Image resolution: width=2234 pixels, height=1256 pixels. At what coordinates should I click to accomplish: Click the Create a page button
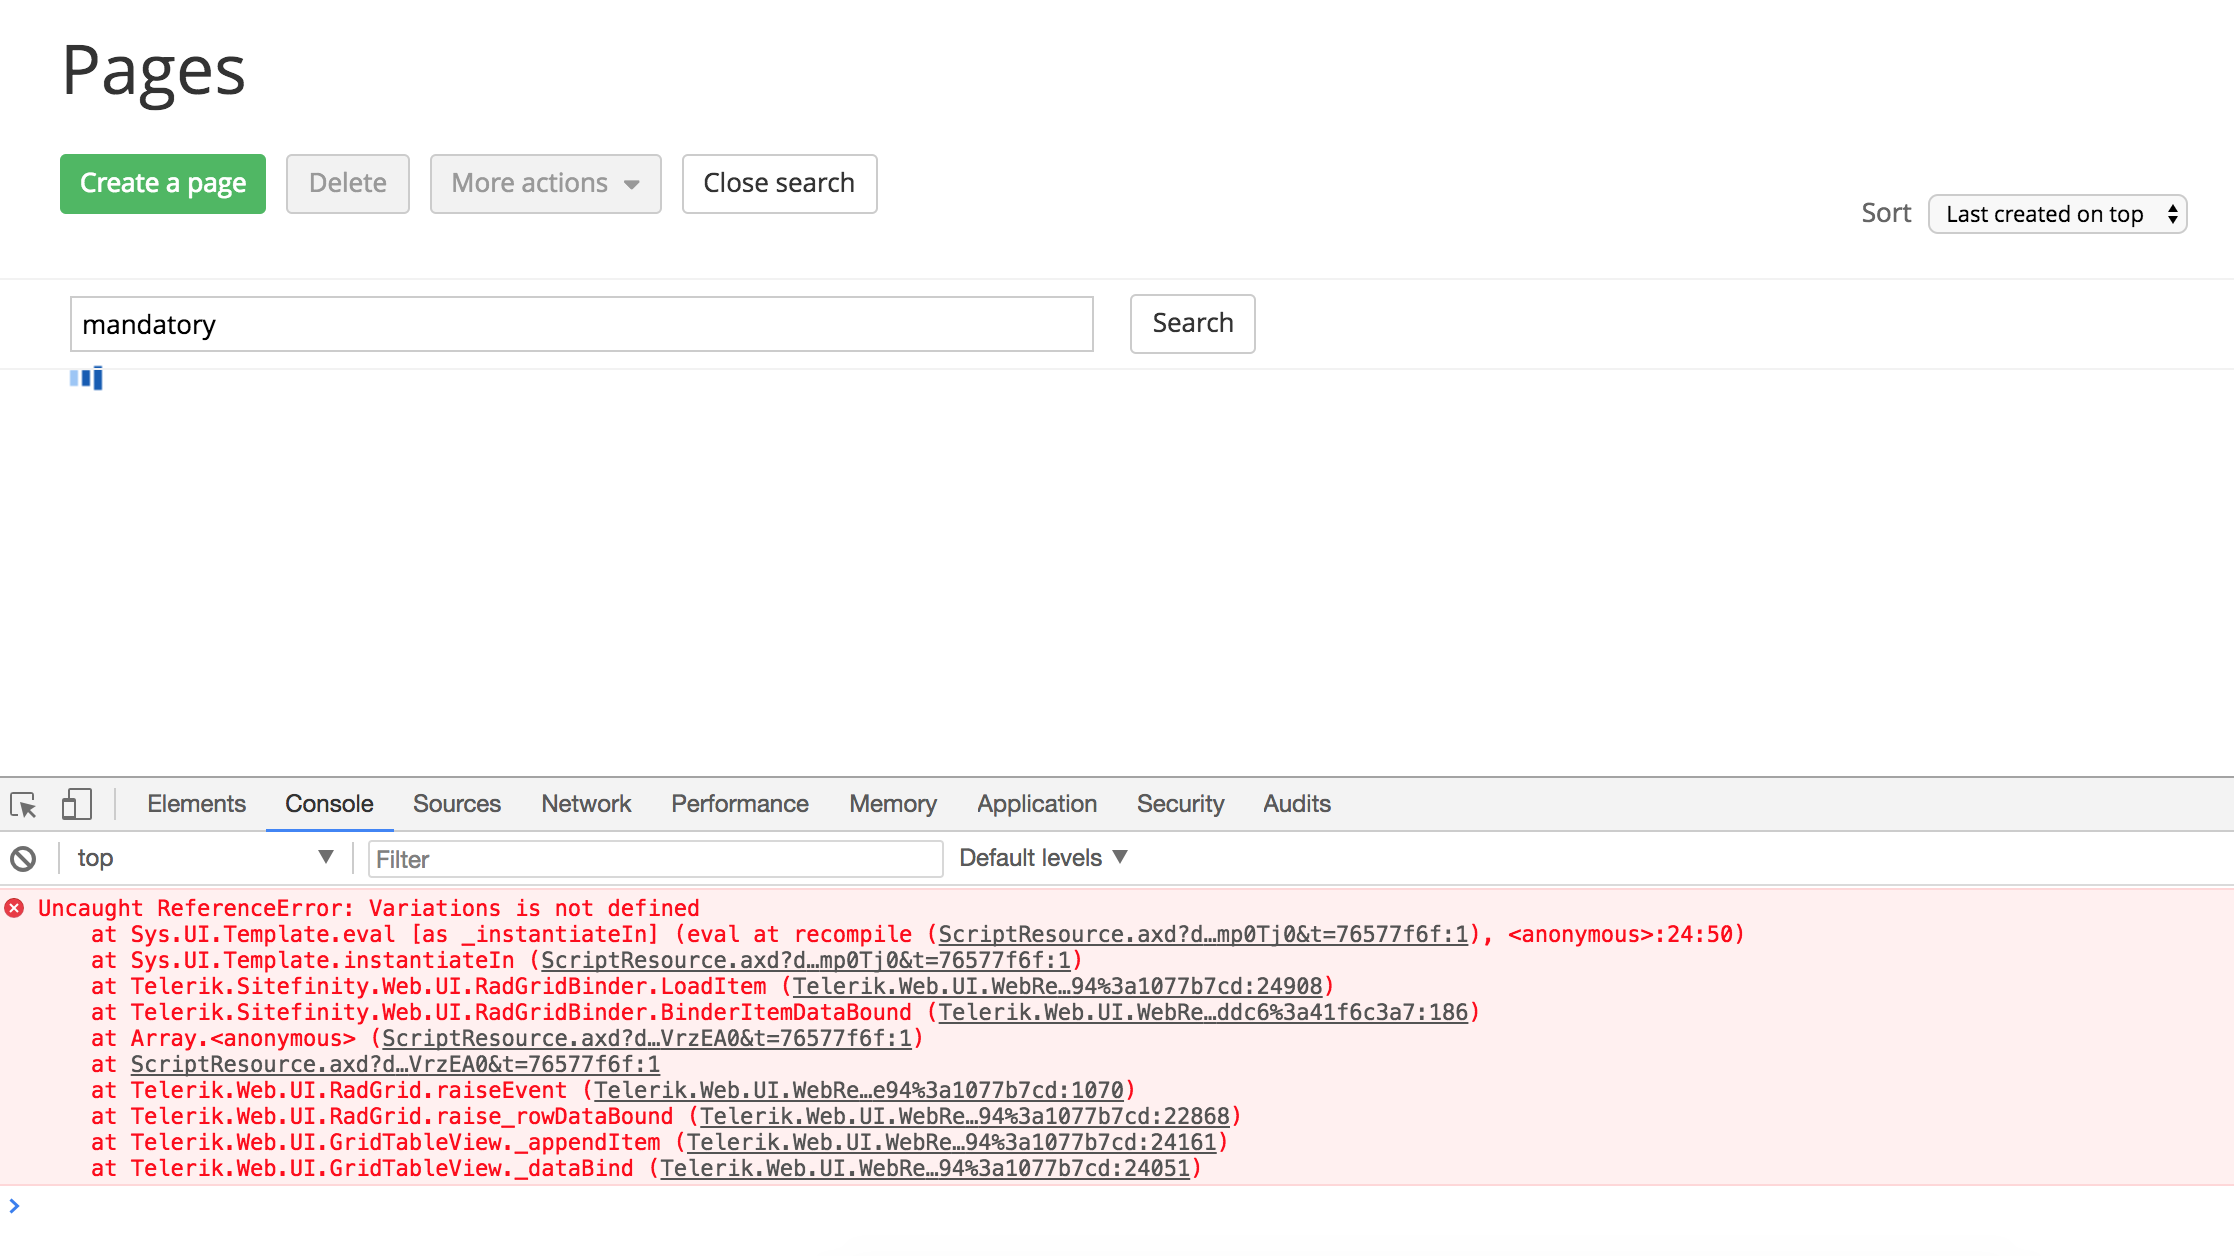[x=163, y=183]
